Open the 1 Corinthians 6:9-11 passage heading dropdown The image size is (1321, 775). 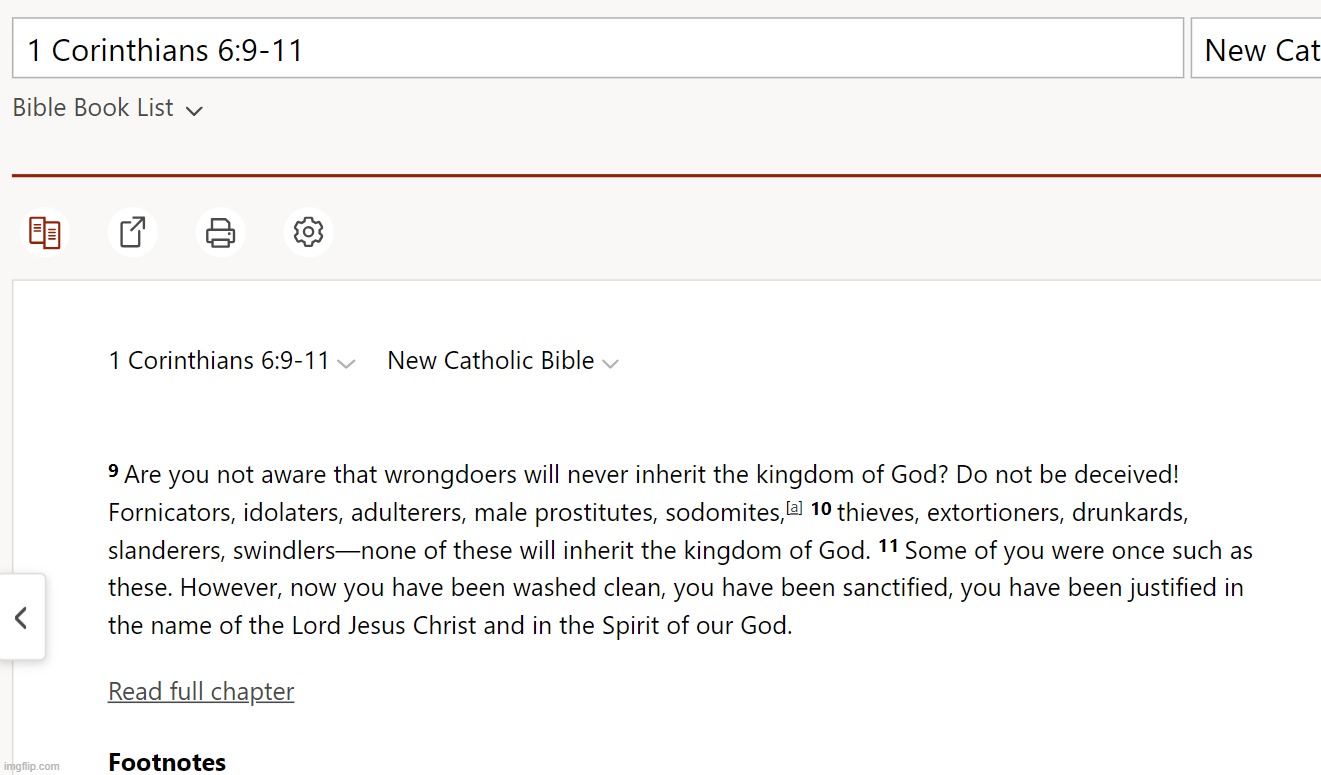click(232, 361)
